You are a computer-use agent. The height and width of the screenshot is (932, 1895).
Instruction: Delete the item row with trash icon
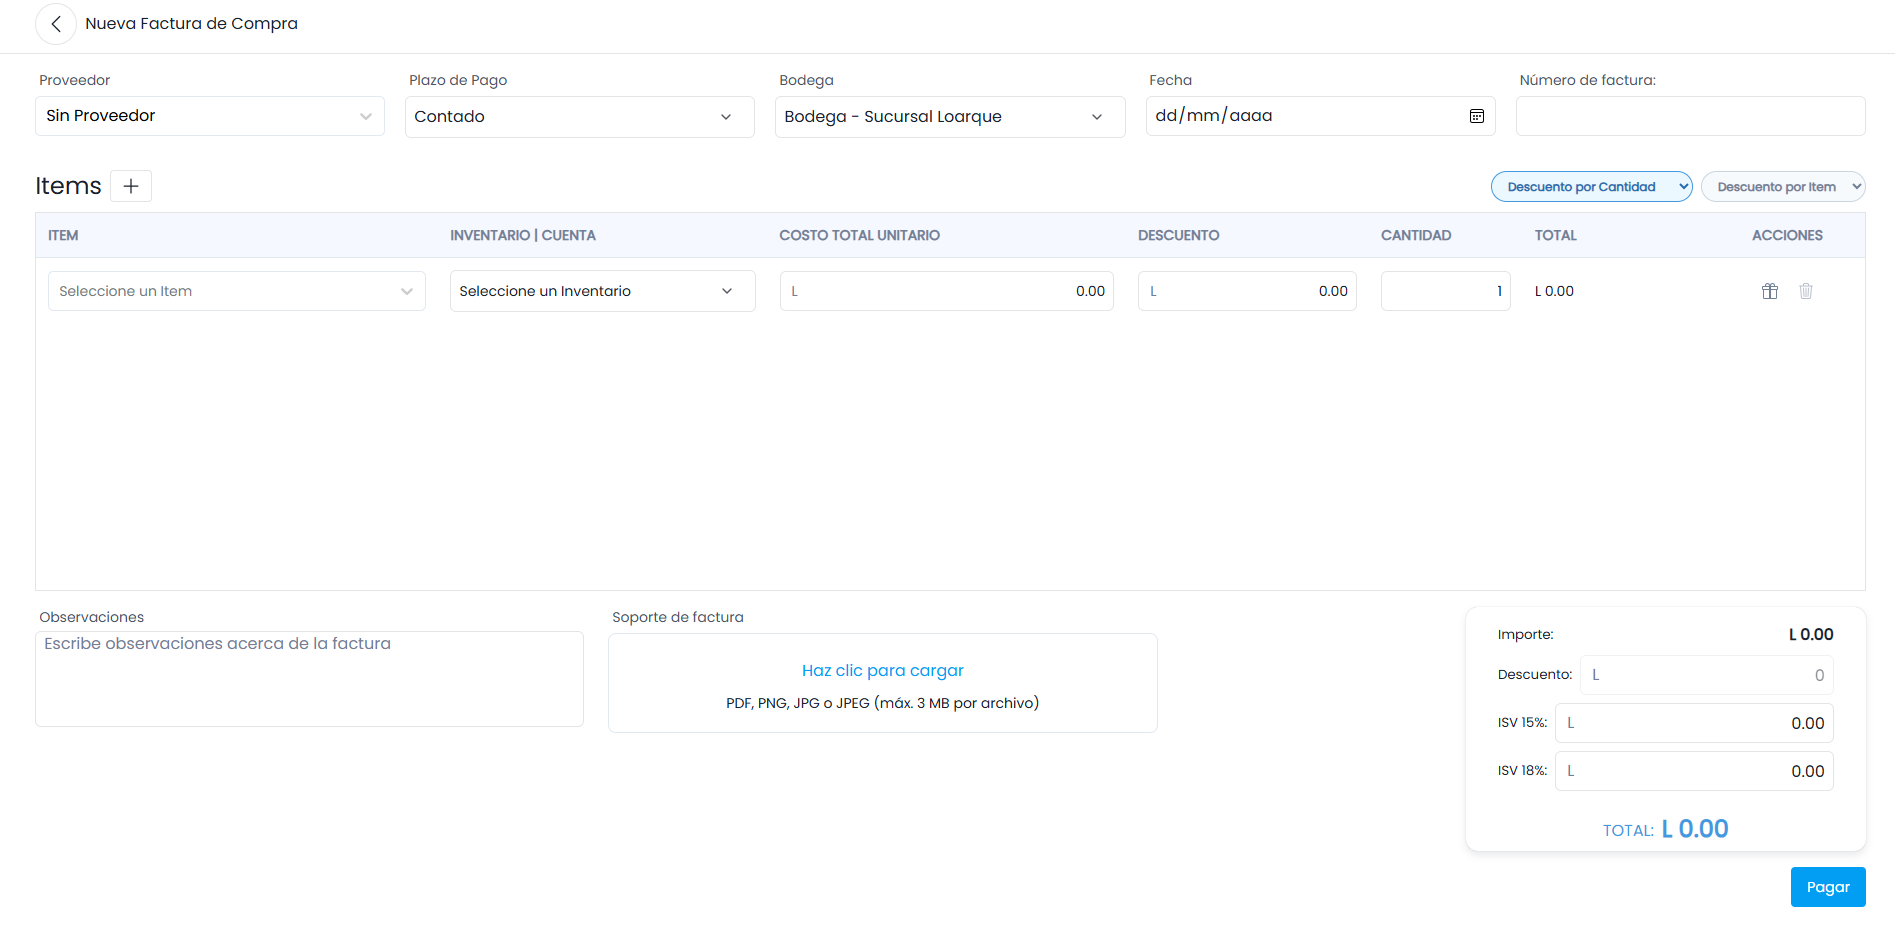pos(1806,291)
